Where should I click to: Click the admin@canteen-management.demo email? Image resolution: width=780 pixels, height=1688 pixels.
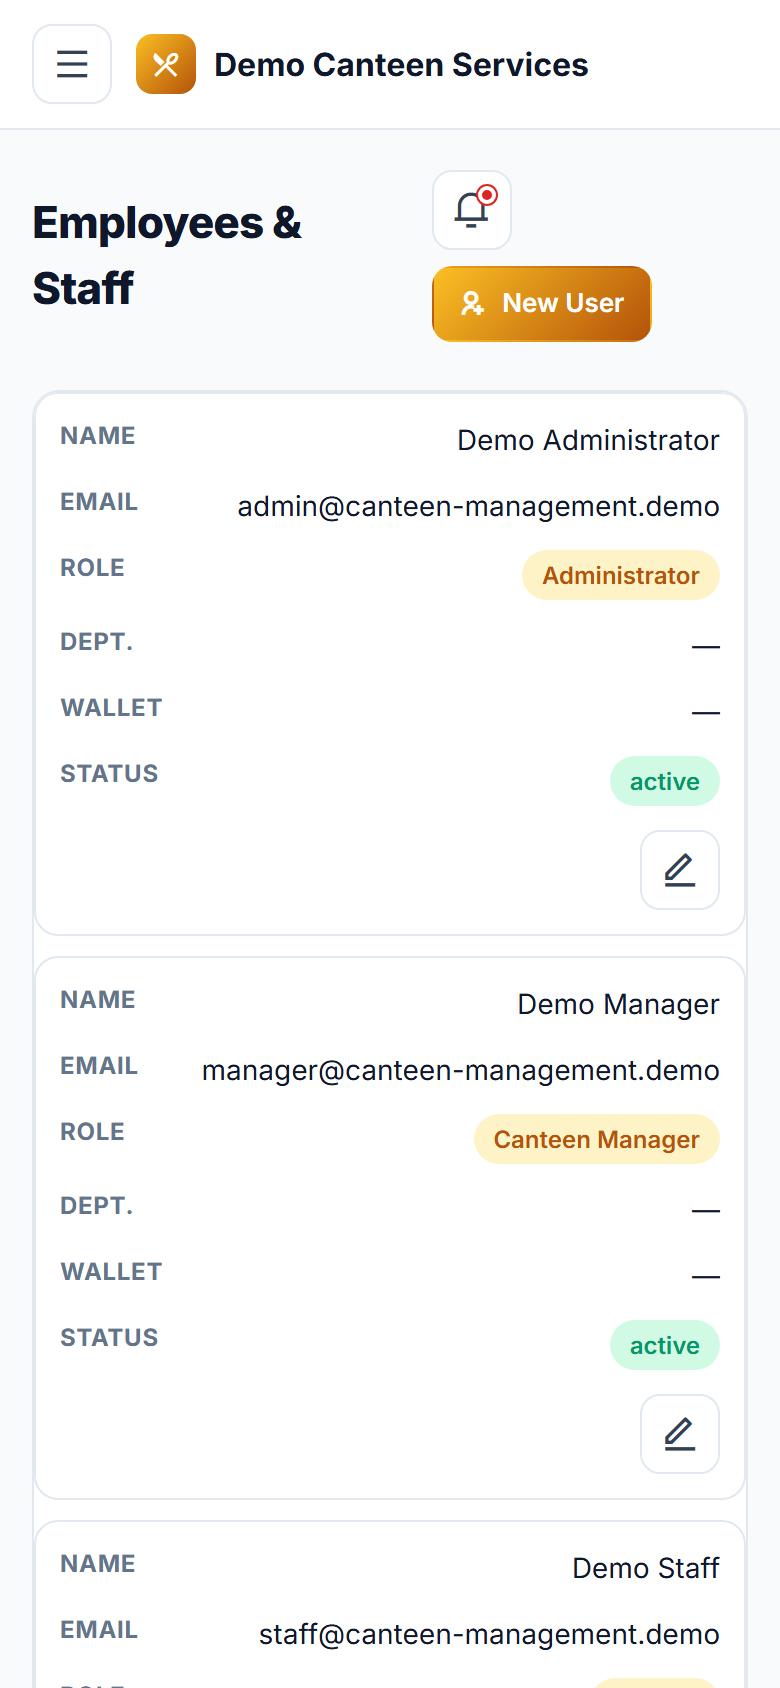(x=478, y=506)
